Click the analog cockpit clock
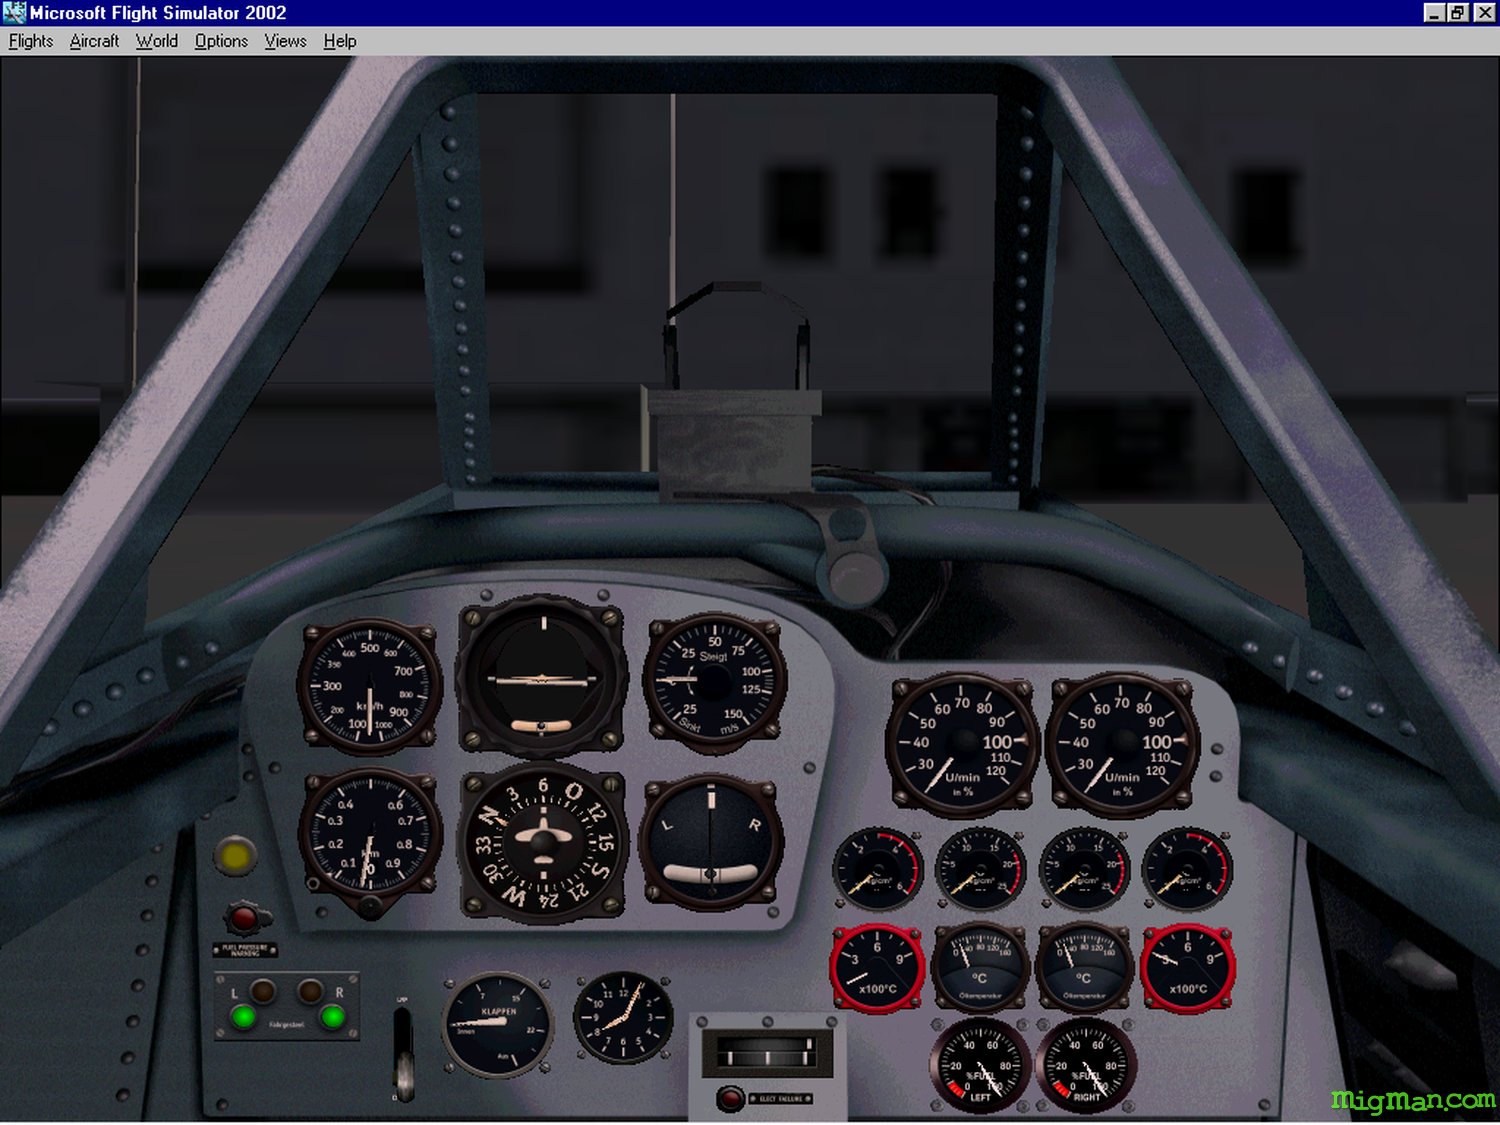 click(622, 1017)
